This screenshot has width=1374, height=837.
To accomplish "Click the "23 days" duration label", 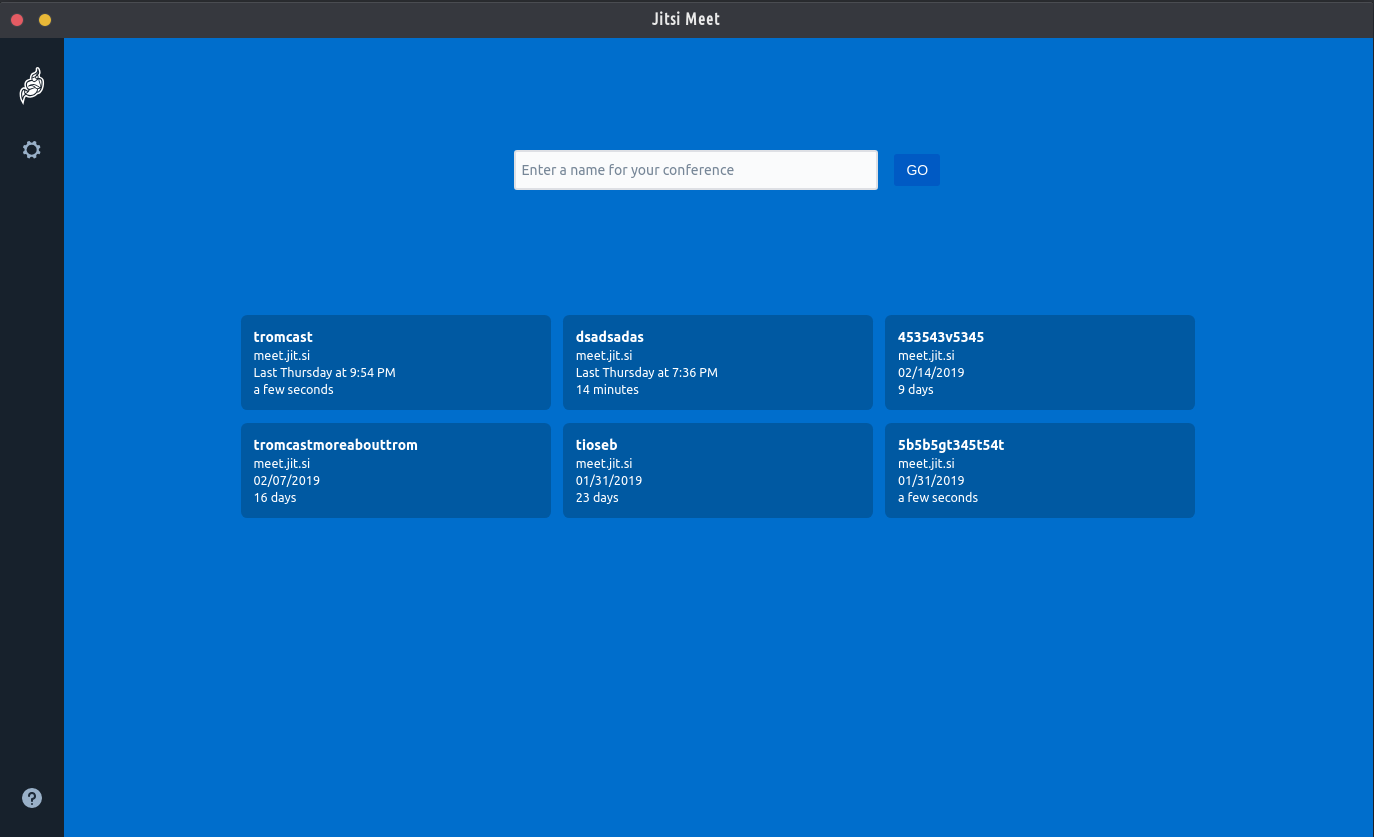I will [x=597, y=498].
